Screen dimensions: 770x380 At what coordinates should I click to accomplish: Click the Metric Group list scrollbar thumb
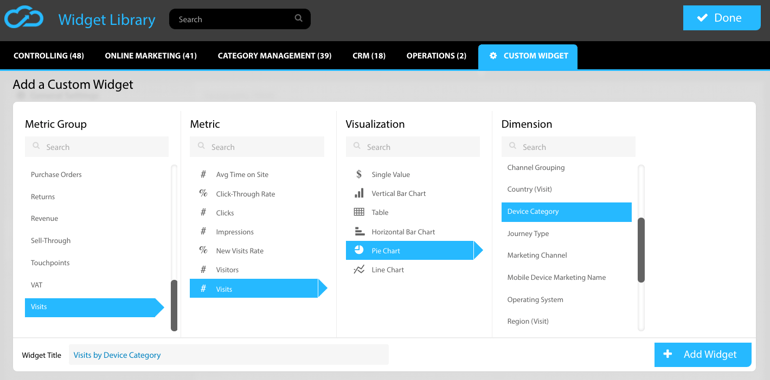tap(174, 305)
